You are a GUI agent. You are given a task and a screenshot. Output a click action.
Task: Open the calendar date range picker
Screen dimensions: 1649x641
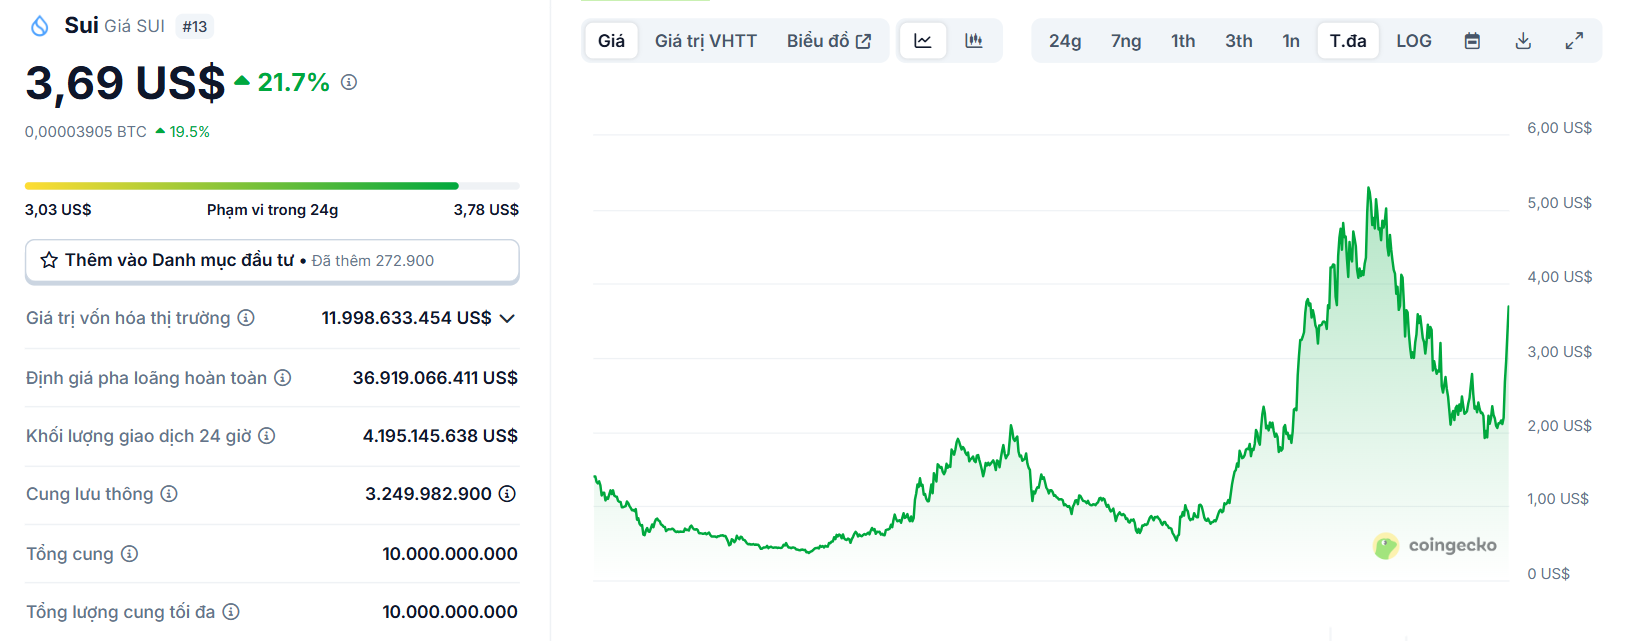click(1472, 41)
